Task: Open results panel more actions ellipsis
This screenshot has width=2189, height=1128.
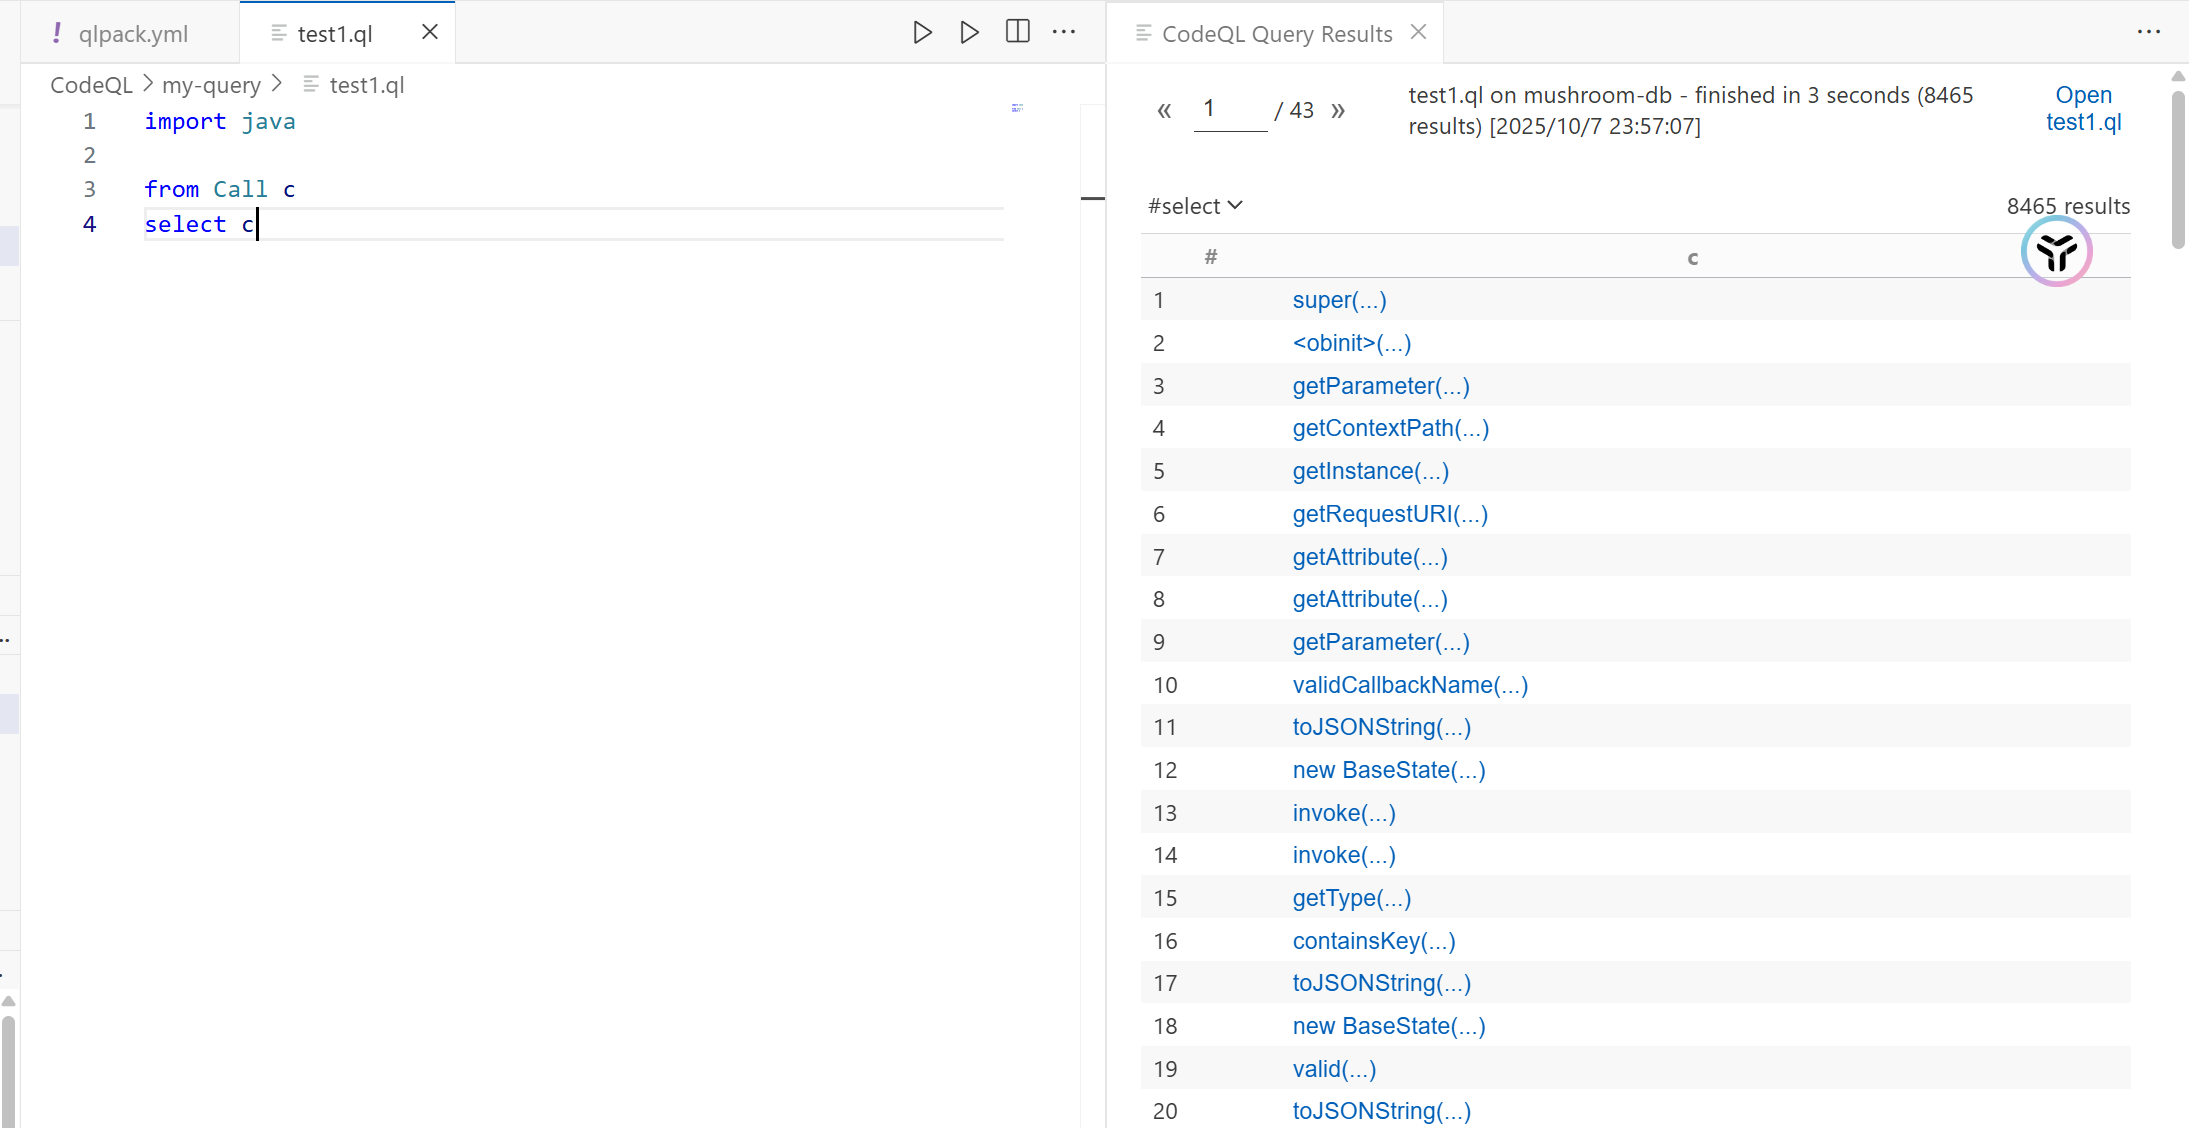Action: [2148, 32]
